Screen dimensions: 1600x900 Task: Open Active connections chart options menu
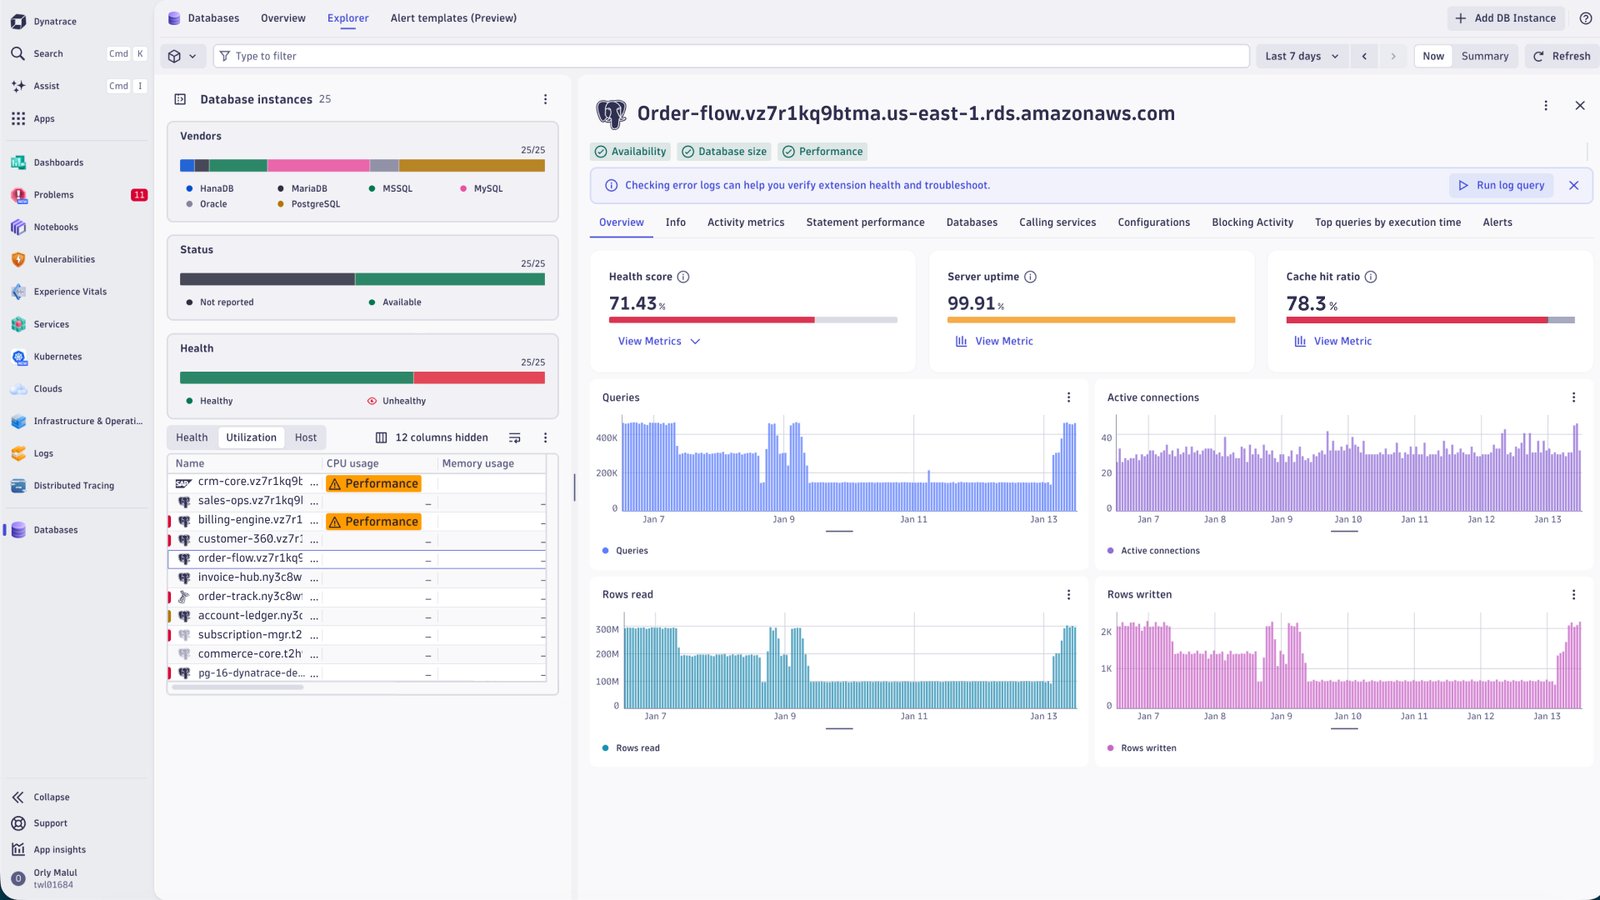[1573, 397]
